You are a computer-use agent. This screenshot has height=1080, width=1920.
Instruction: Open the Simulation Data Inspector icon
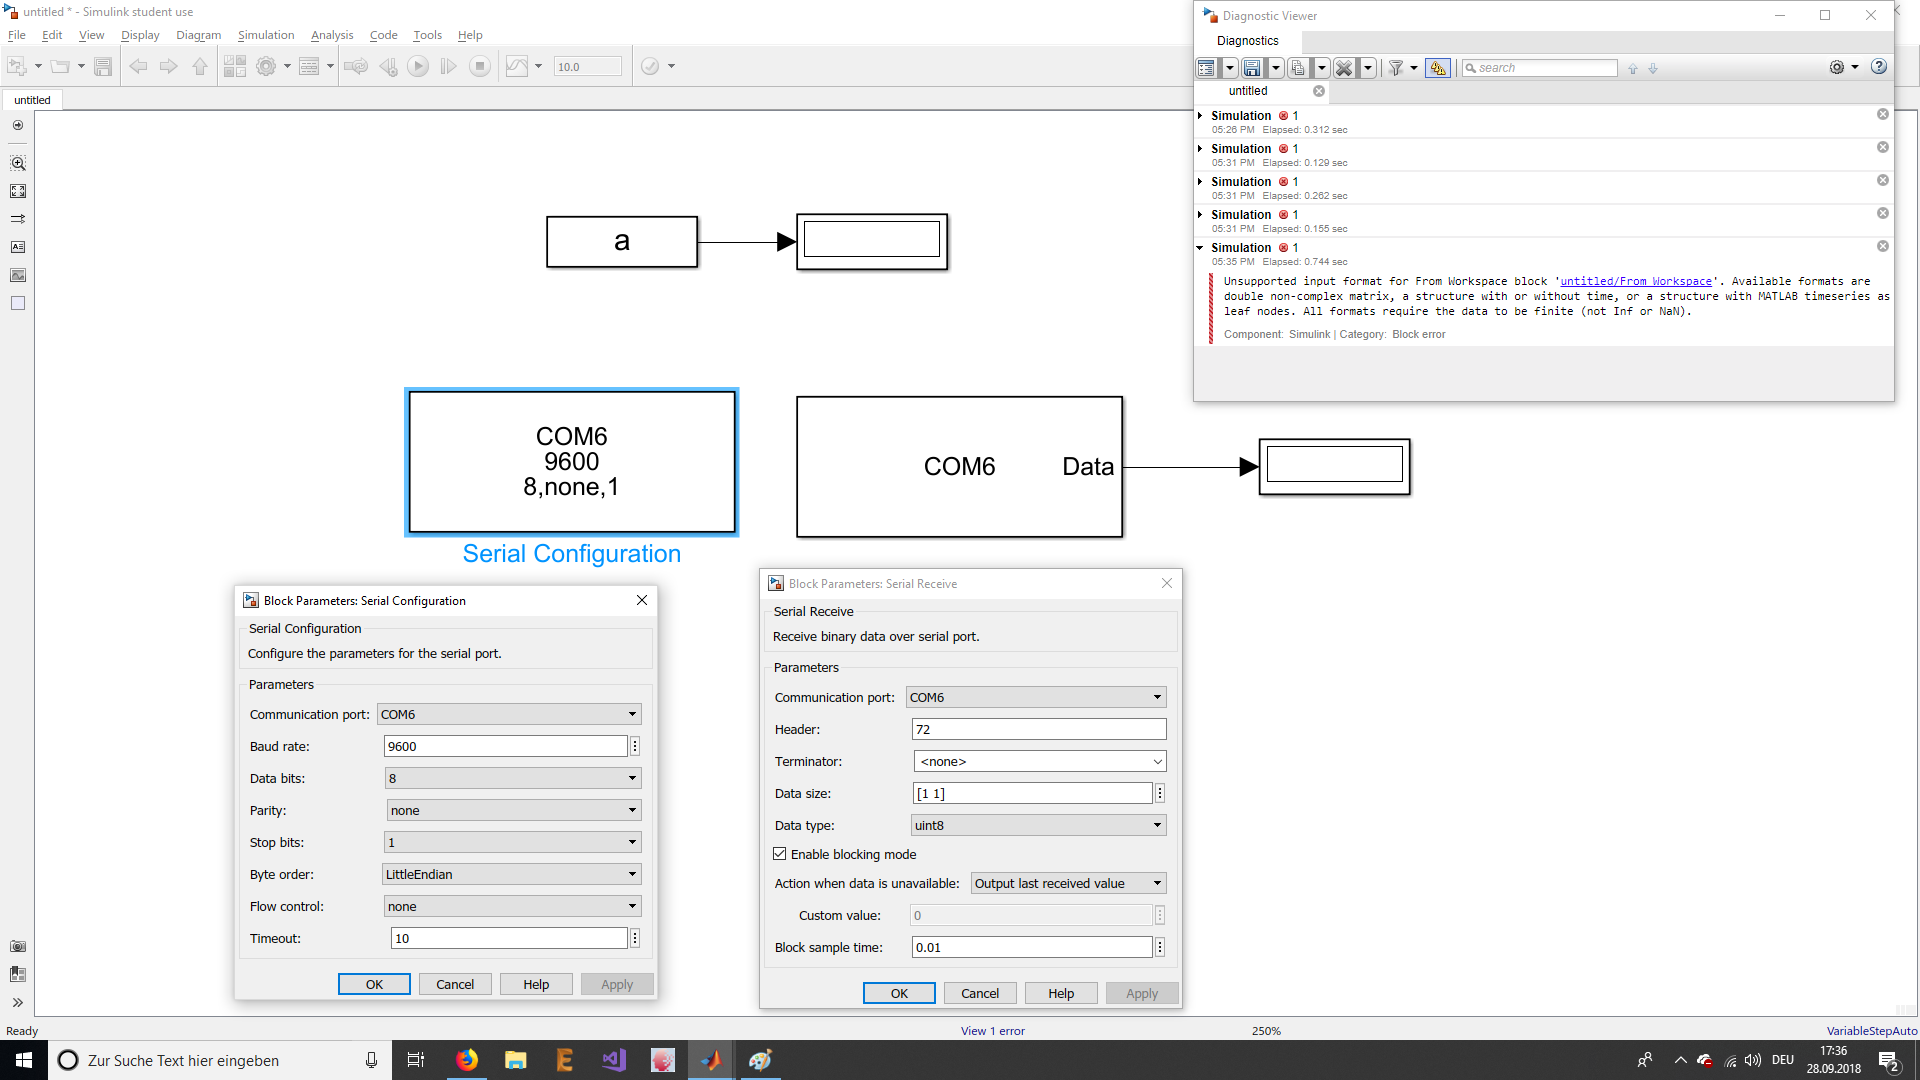pos(516,66)
